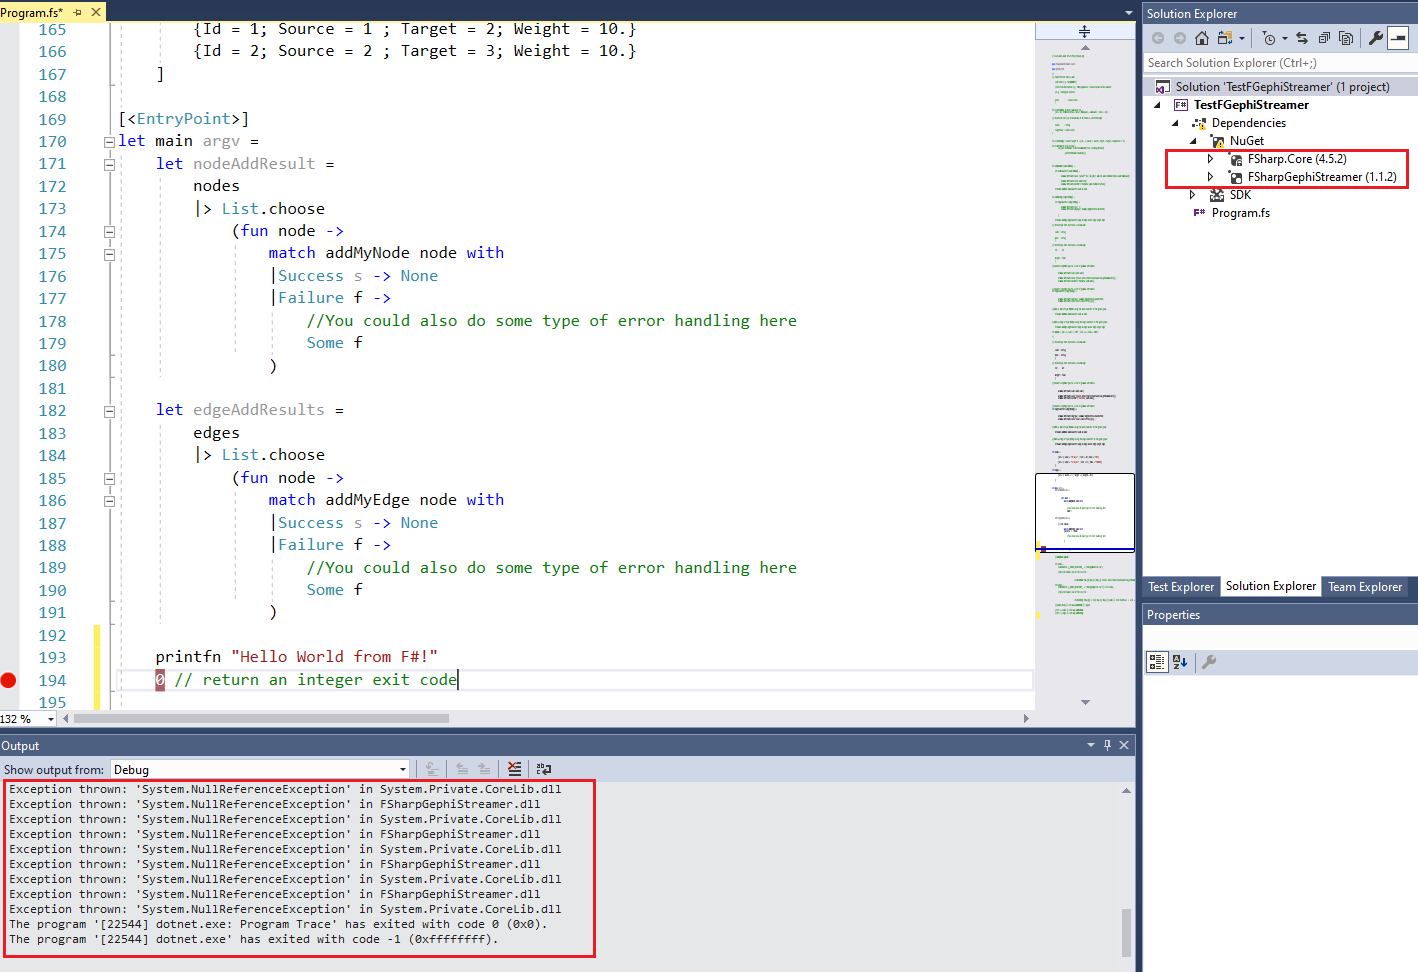This screenshot has height=972, width=1418.
Task: Clear All output in the Output window
Action: coord(514,769)
